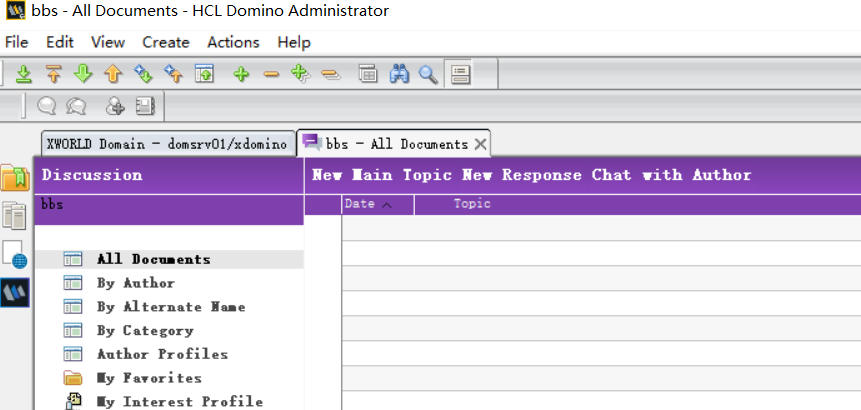Click the Domino Administrator sidebar icon

point(15,292)
